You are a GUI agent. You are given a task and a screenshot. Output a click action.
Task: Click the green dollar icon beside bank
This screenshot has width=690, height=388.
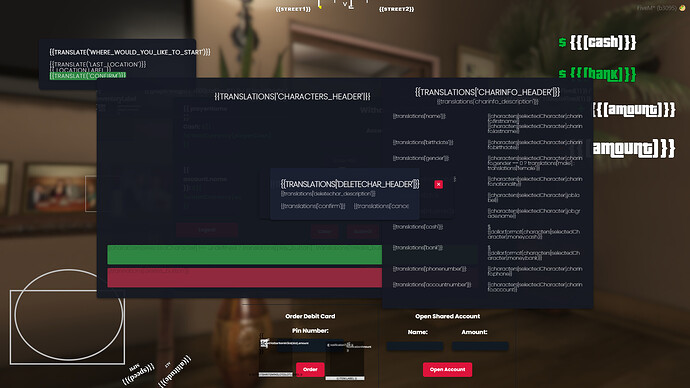[x=562, y=73]
